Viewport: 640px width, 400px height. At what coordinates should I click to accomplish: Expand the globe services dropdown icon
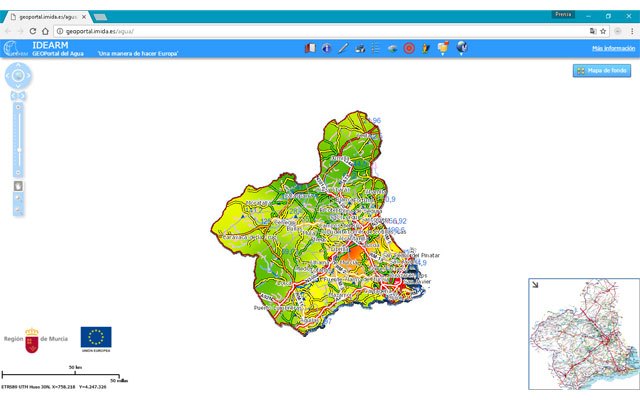click(x=462, y=48)
